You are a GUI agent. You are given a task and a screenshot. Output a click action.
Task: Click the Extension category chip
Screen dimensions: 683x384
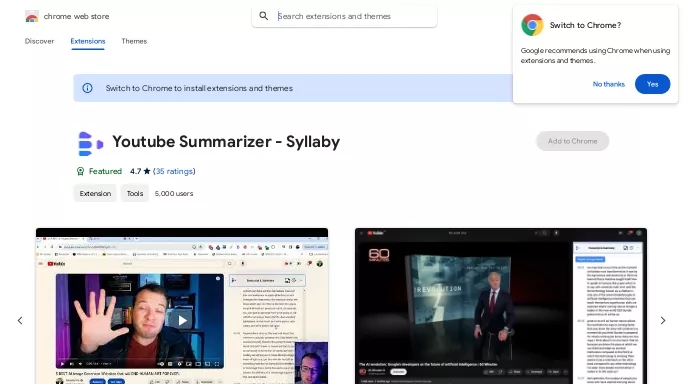(95, 193)
